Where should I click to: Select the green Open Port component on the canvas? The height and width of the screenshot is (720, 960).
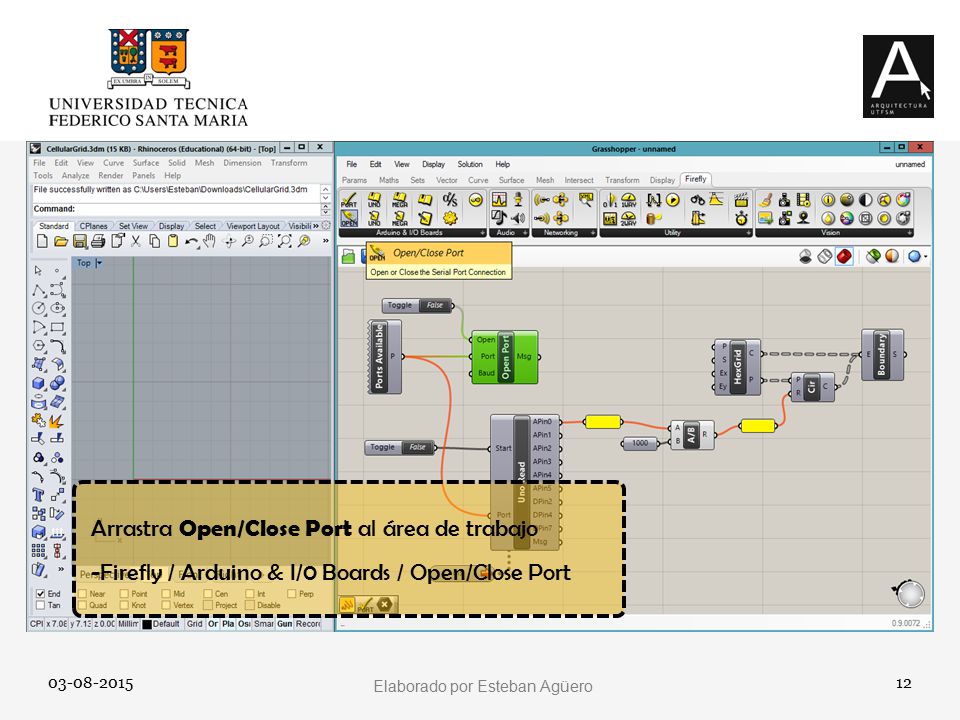pyautogui.click(x=505, y=357)
